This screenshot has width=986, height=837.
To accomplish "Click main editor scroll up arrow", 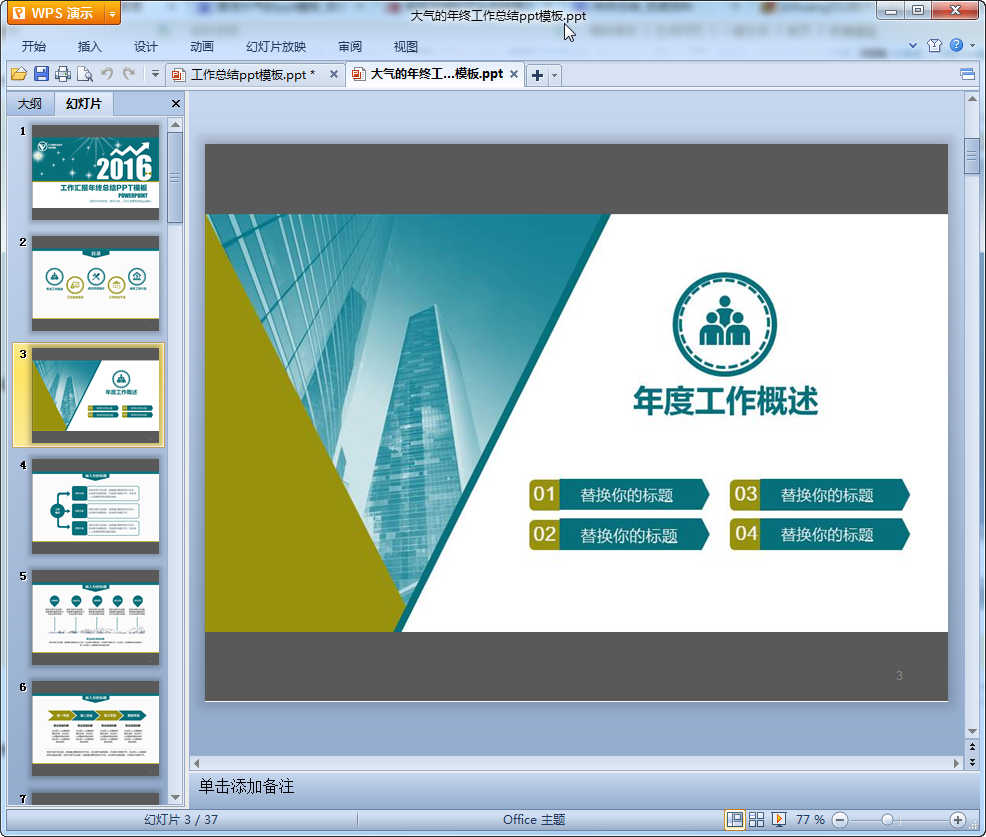I will [x=972, y=99].
